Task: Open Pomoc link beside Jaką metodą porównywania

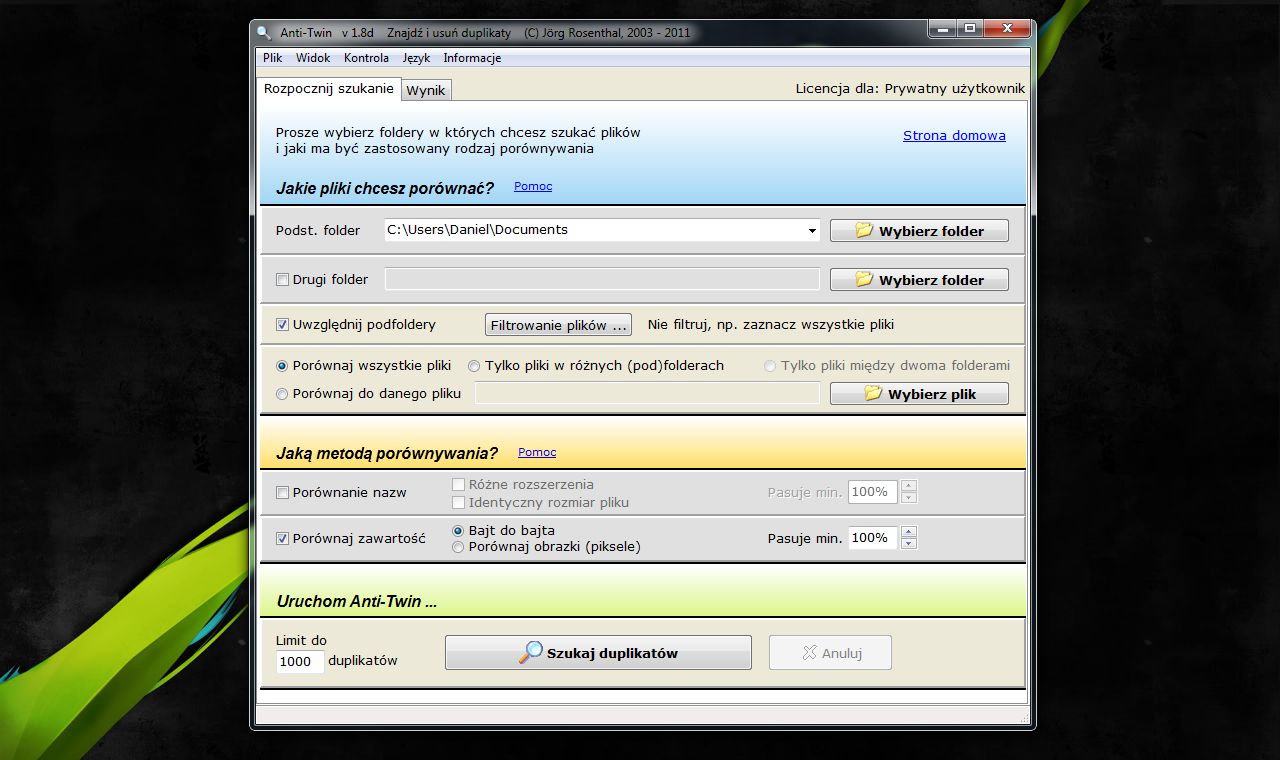Action: coord(537,452)
